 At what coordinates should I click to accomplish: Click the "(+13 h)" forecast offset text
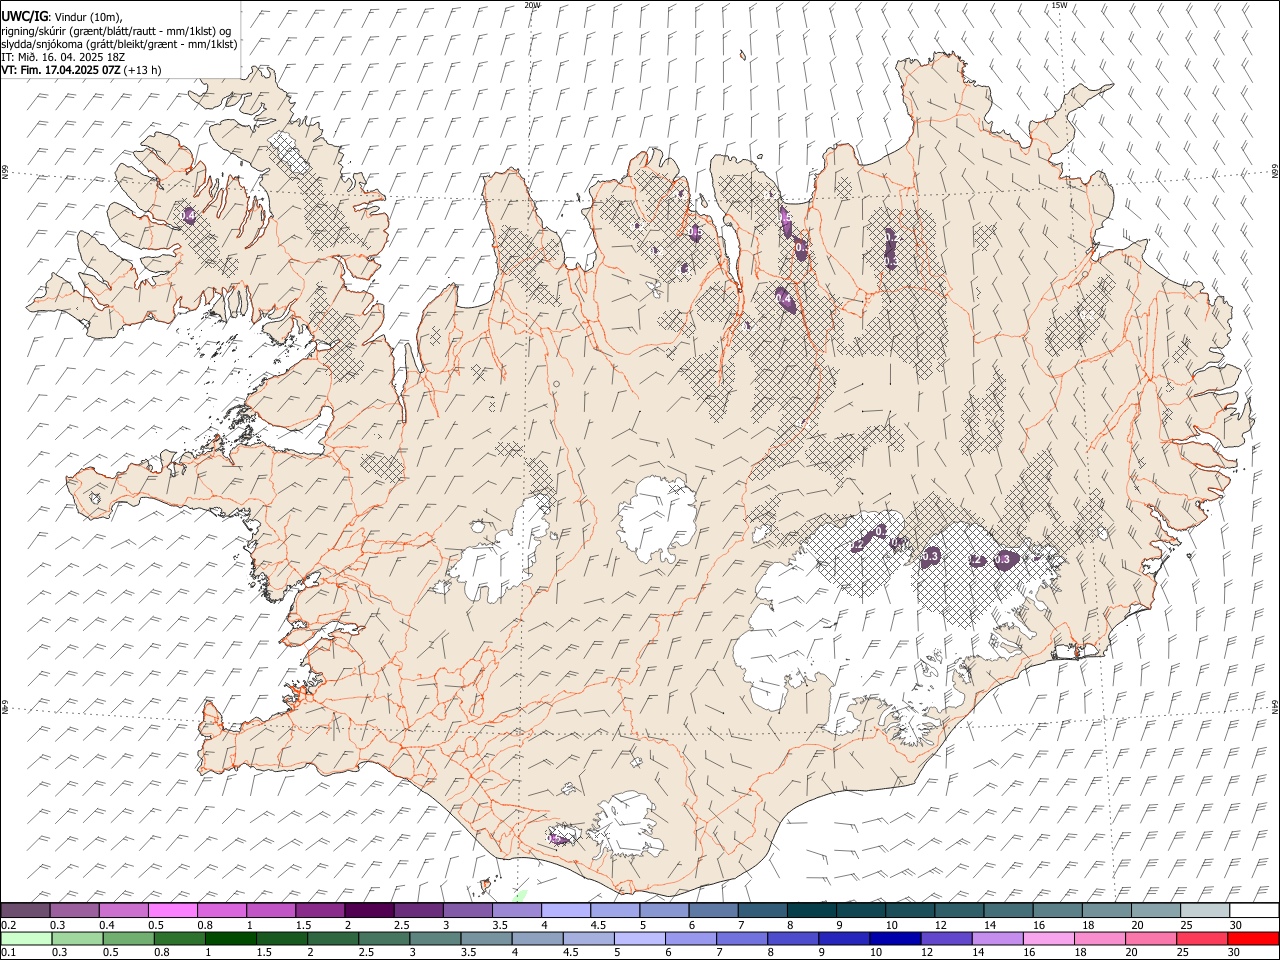(144, 70)
